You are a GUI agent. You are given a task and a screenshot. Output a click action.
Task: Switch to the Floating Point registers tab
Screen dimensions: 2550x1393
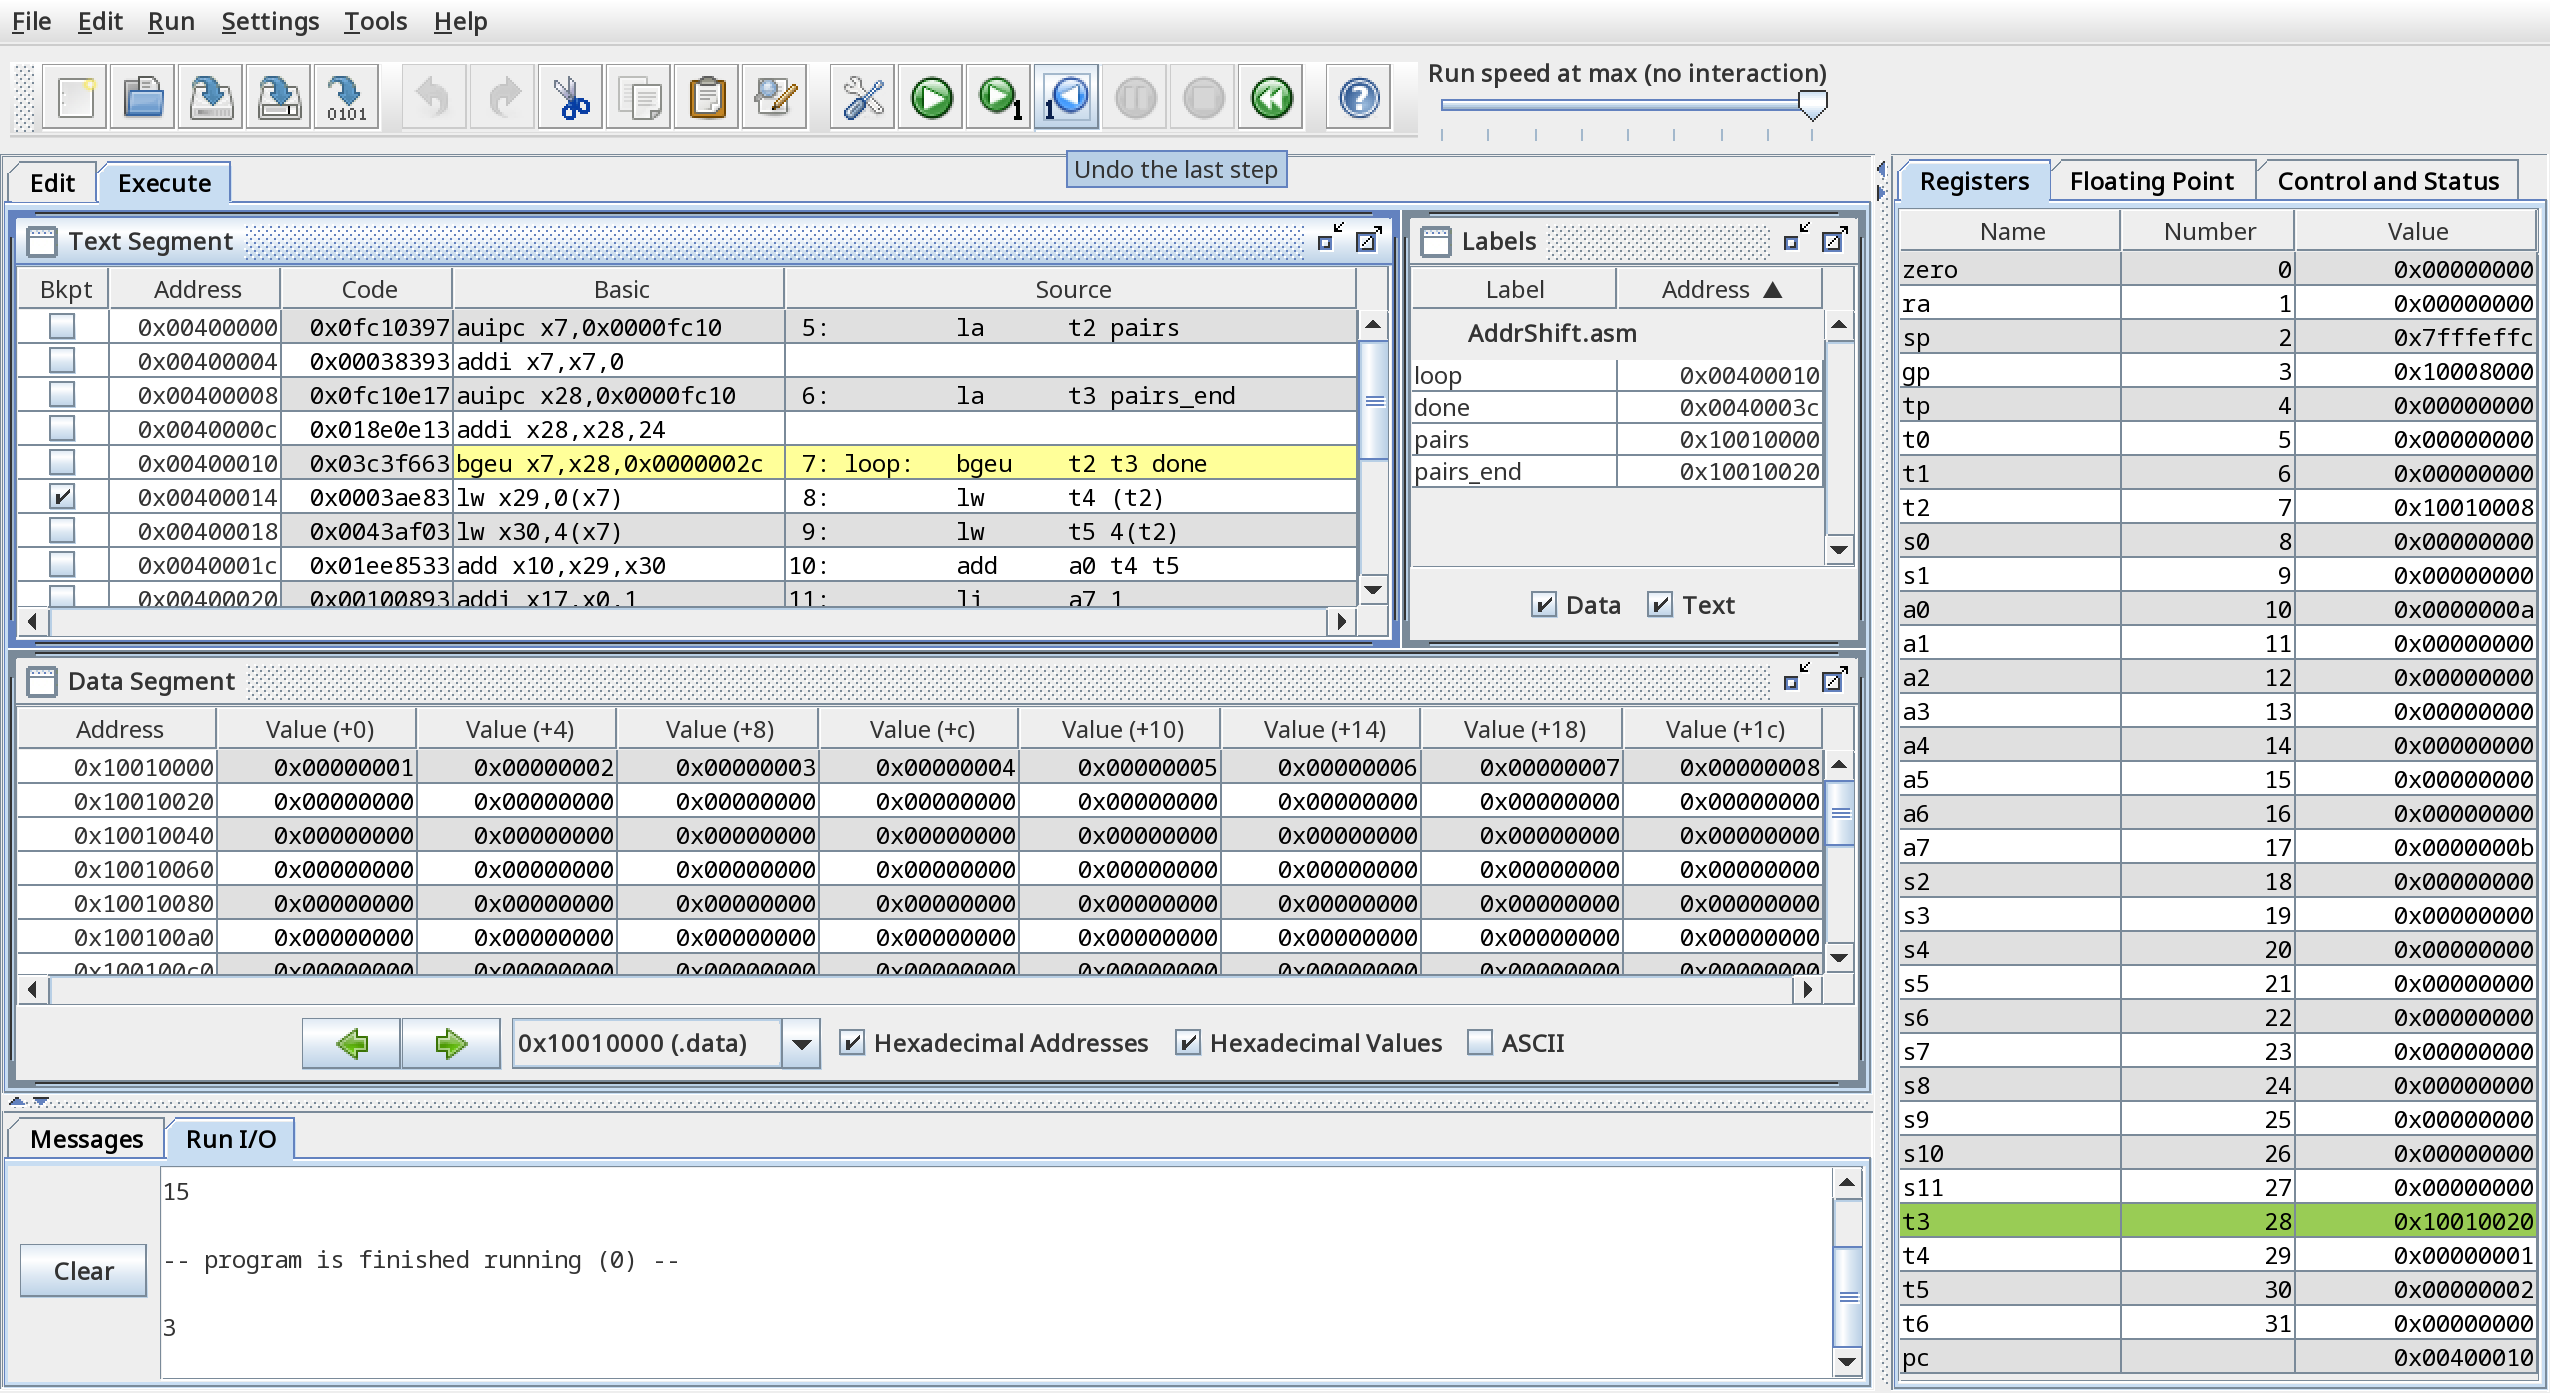[2150, 180]
